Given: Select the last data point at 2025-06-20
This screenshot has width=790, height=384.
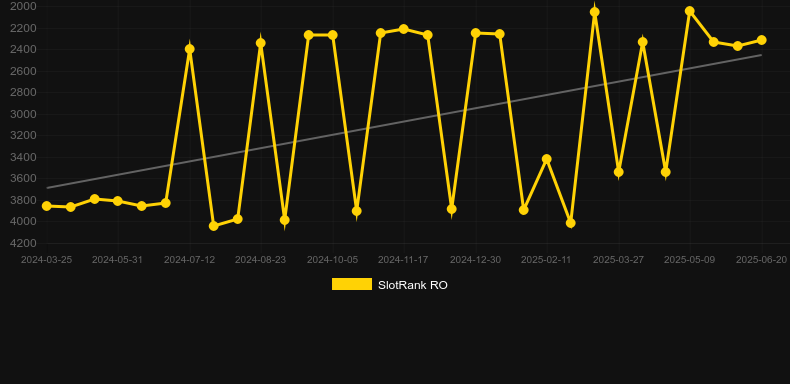Looking at the screenshot, I should coord(761,40).
